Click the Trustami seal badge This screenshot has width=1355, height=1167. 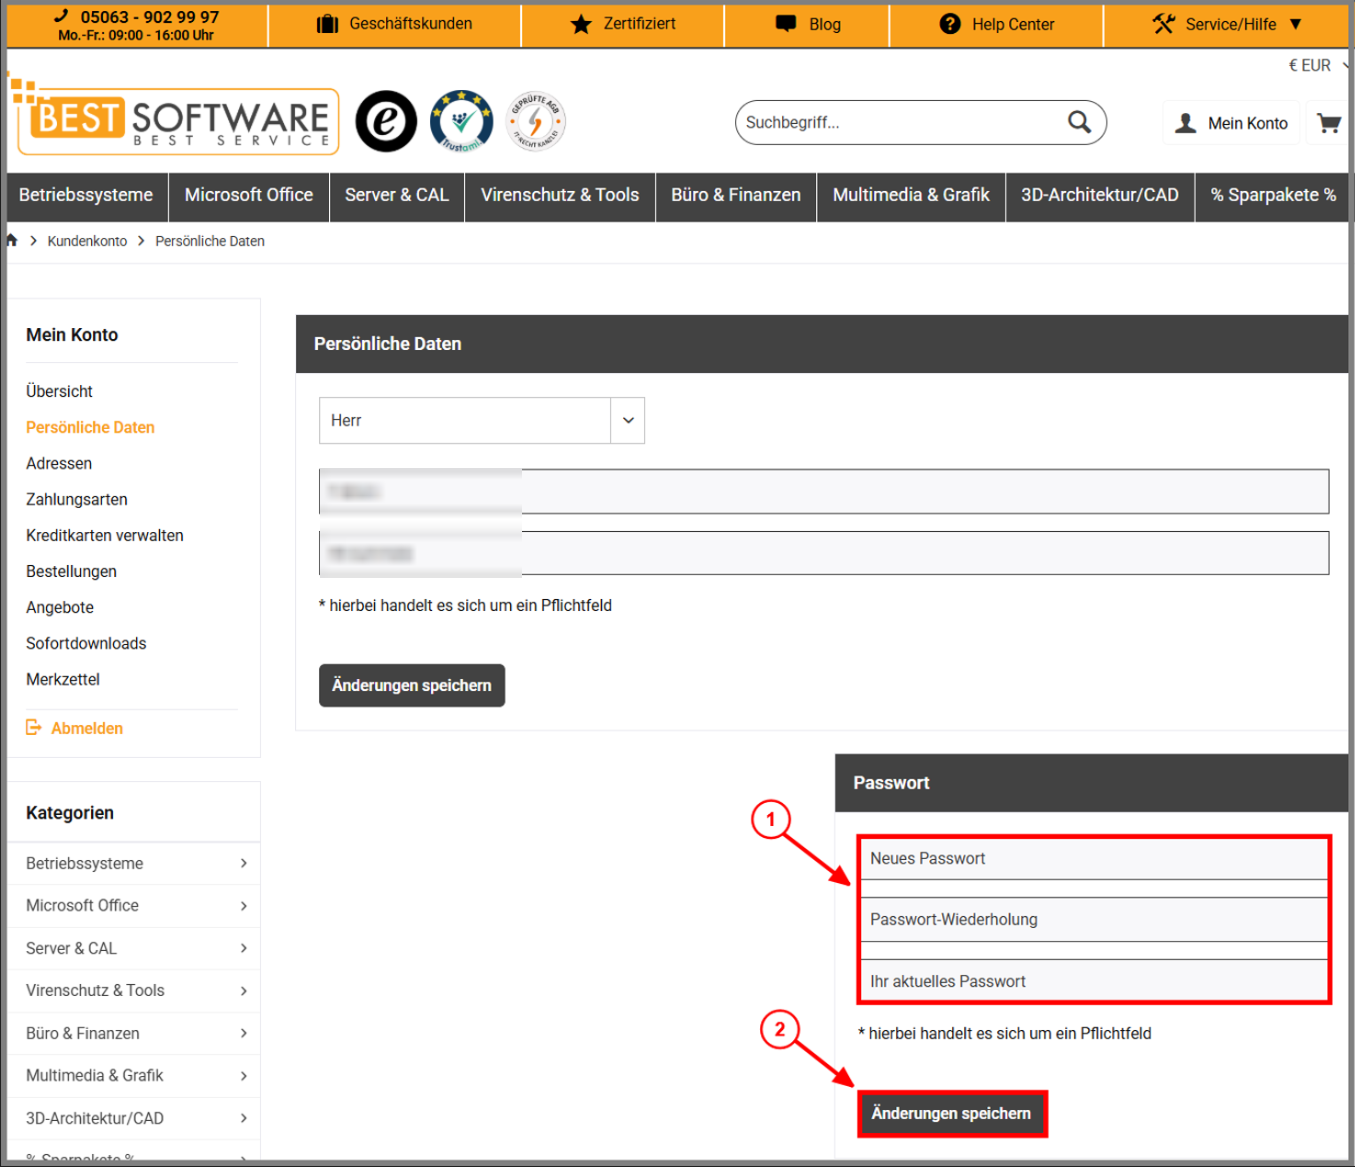(461, 121)
